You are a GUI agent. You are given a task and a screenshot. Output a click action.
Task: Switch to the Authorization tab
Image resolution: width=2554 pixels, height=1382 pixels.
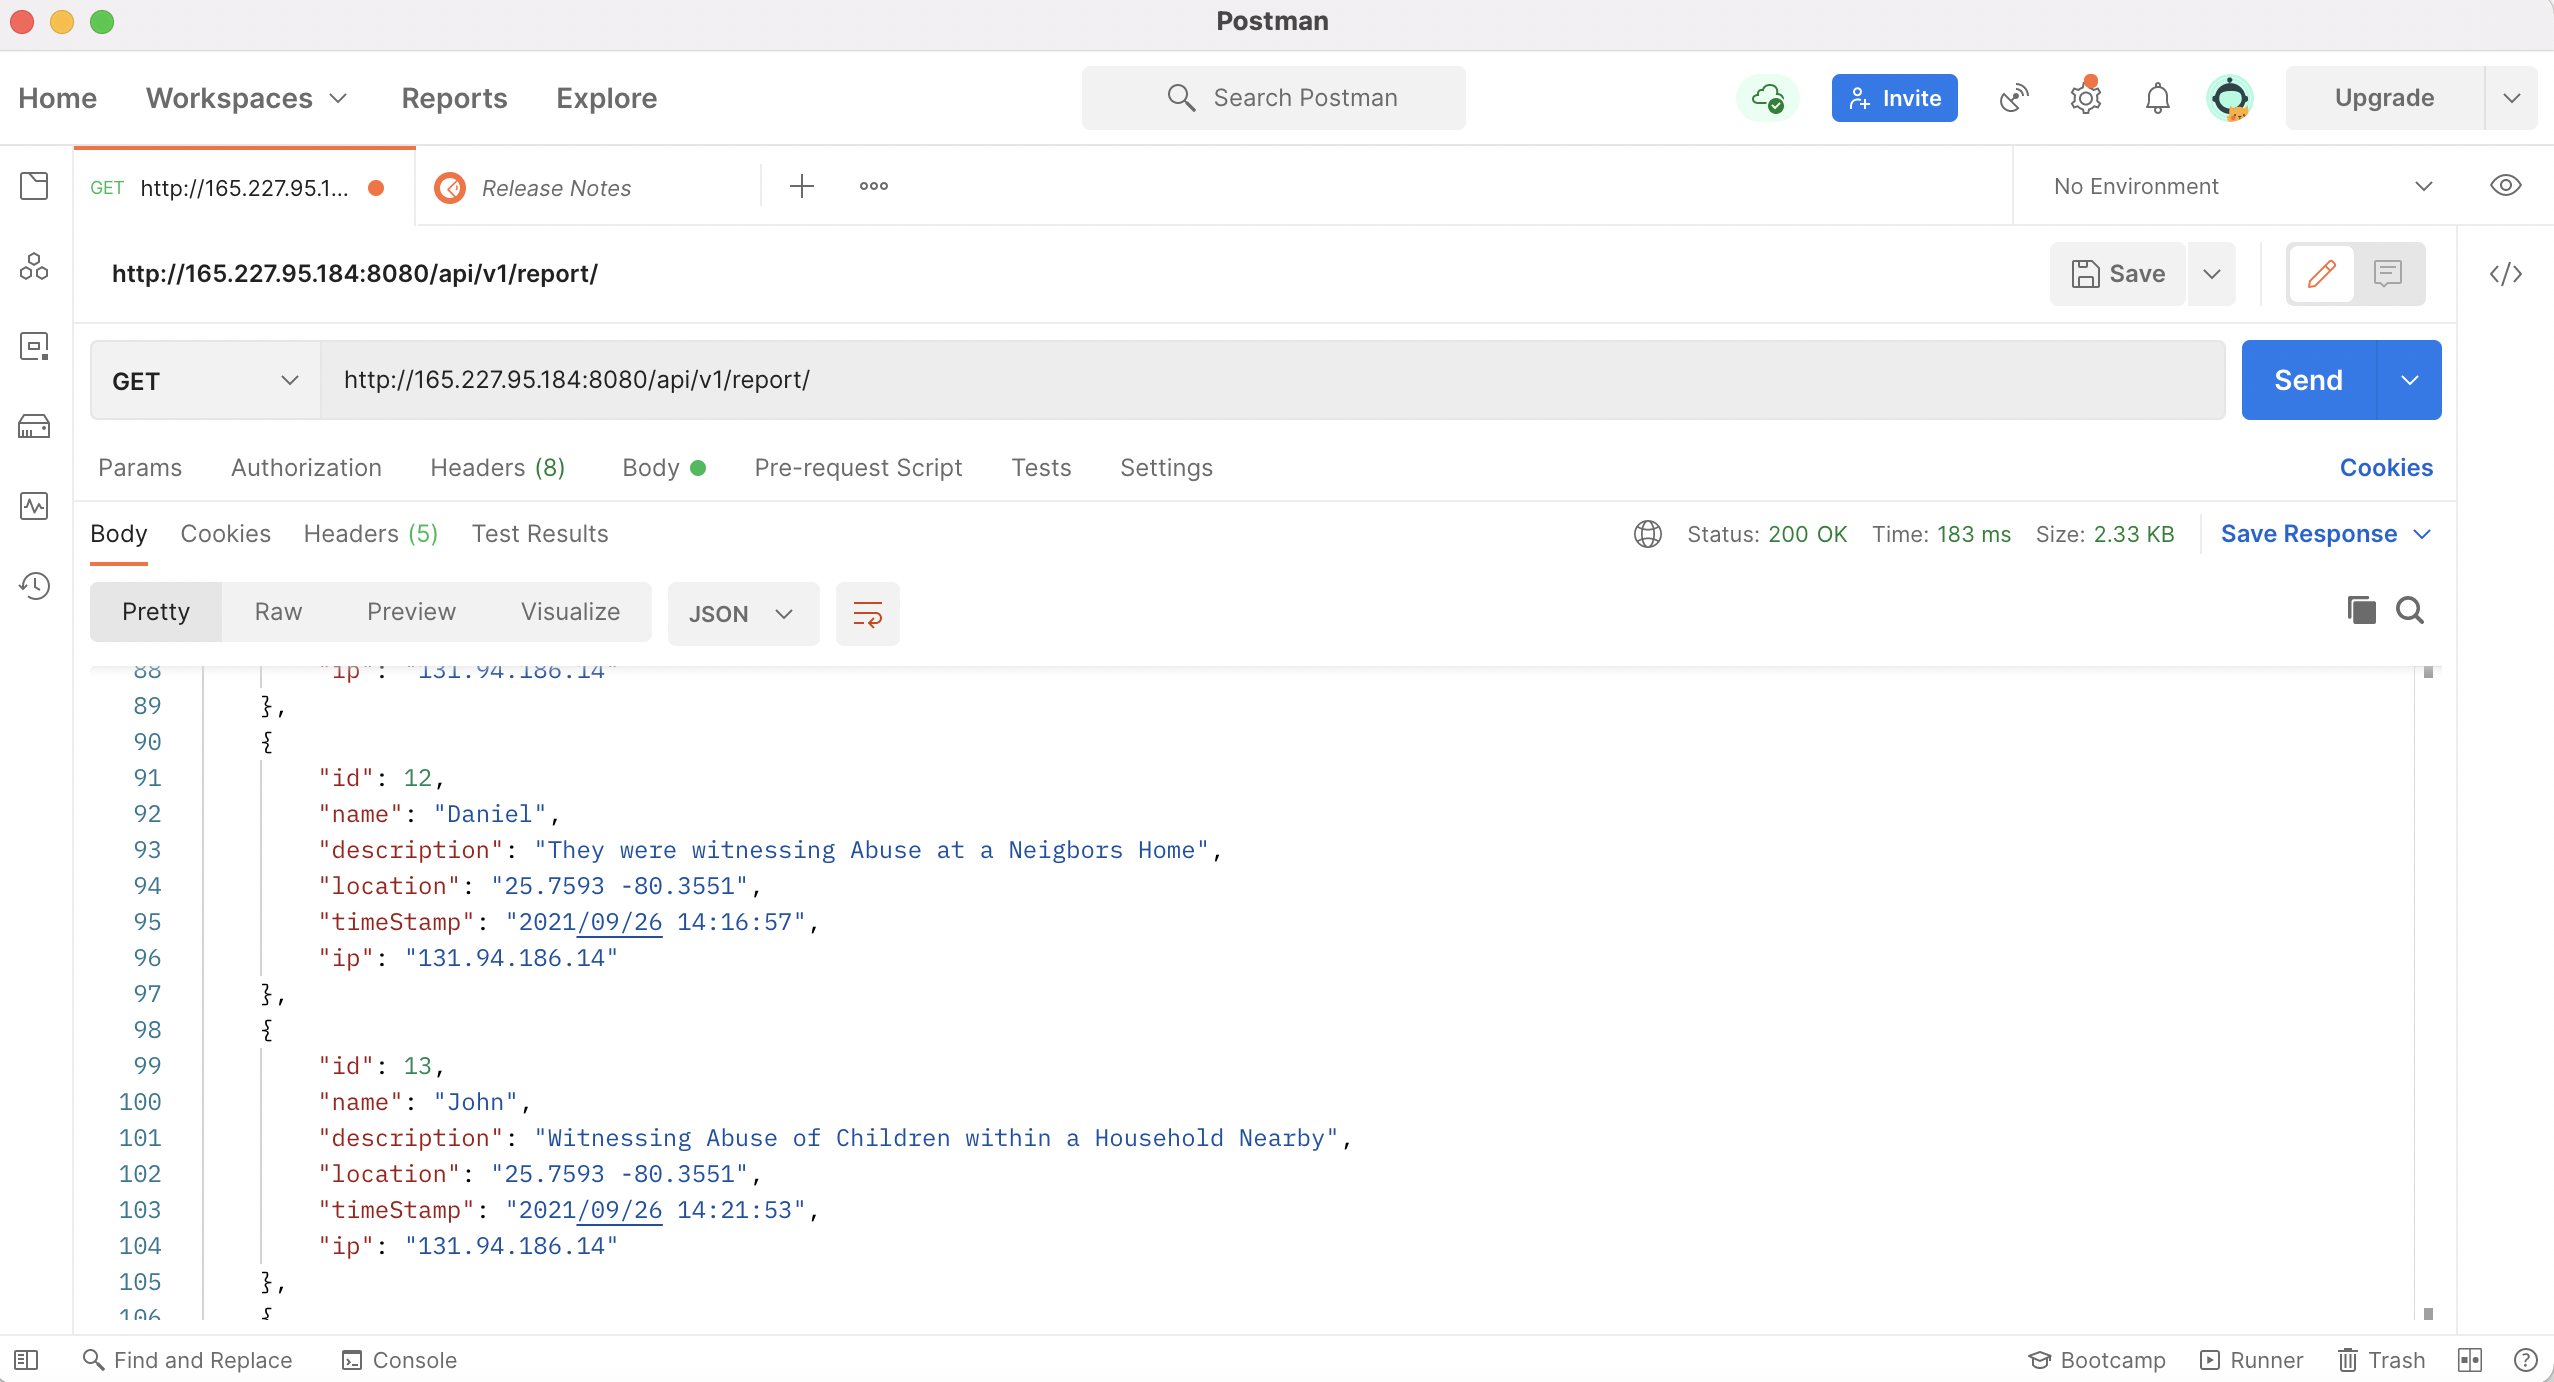(x=306, y=468)
